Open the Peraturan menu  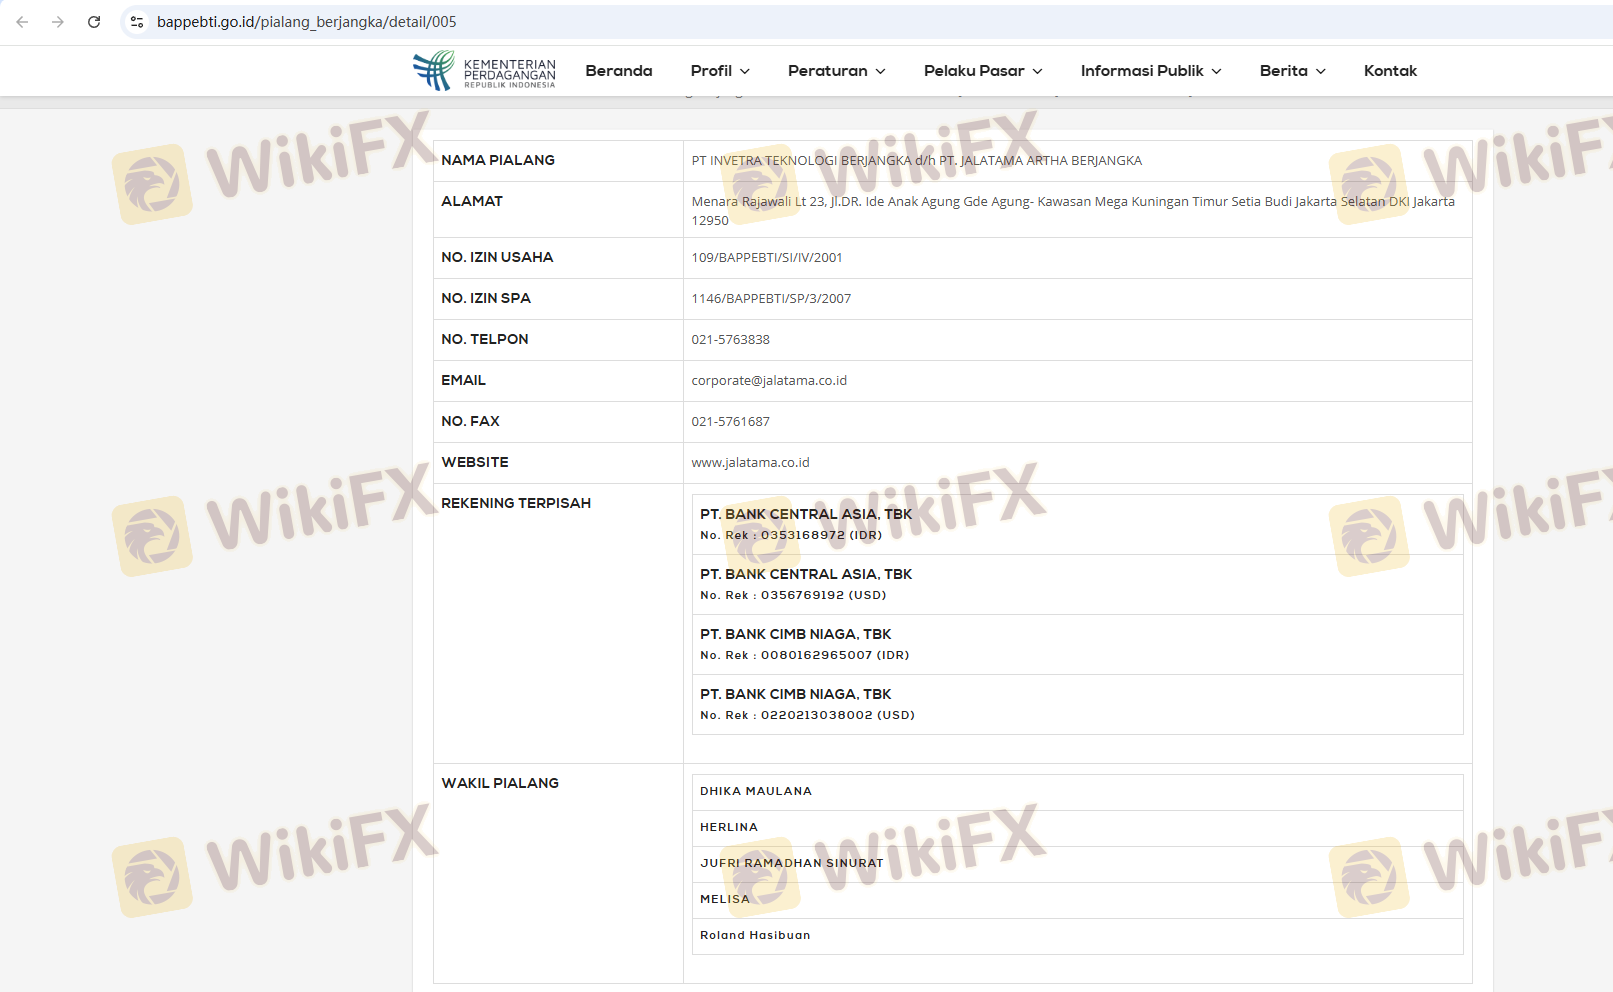837,71
